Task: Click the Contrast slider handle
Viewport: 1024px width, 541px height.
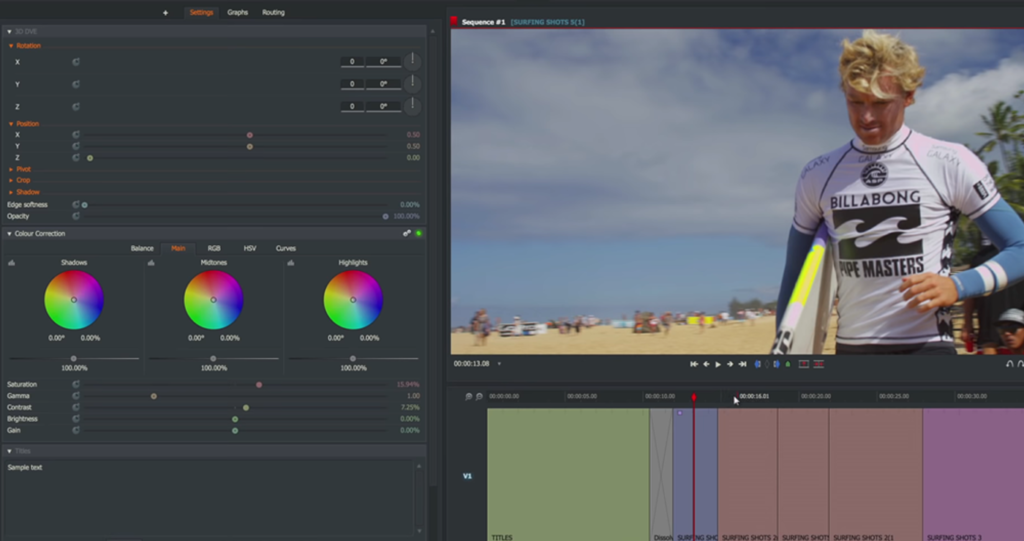Action: [246, 407]
